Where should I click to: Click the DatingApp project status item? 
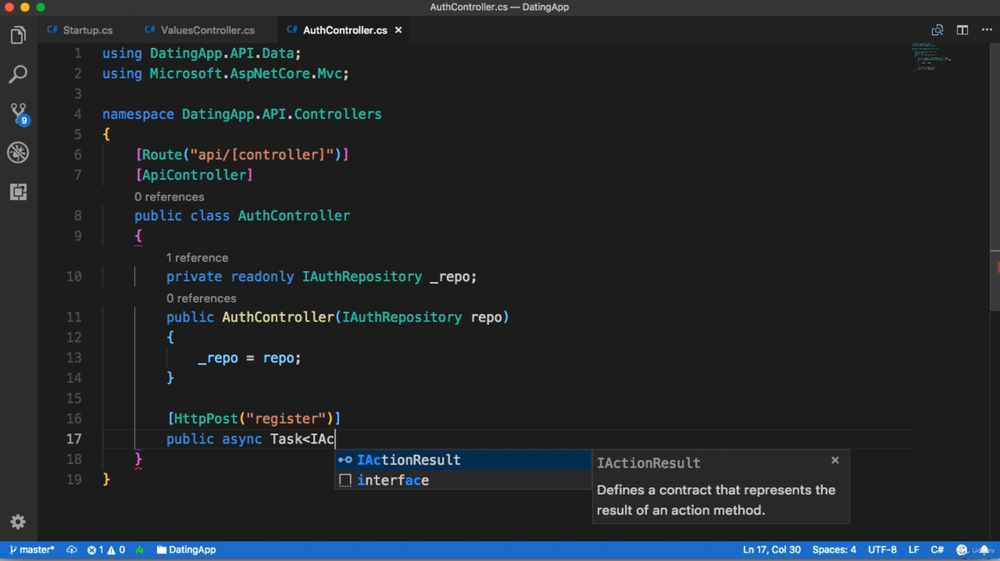186,550
